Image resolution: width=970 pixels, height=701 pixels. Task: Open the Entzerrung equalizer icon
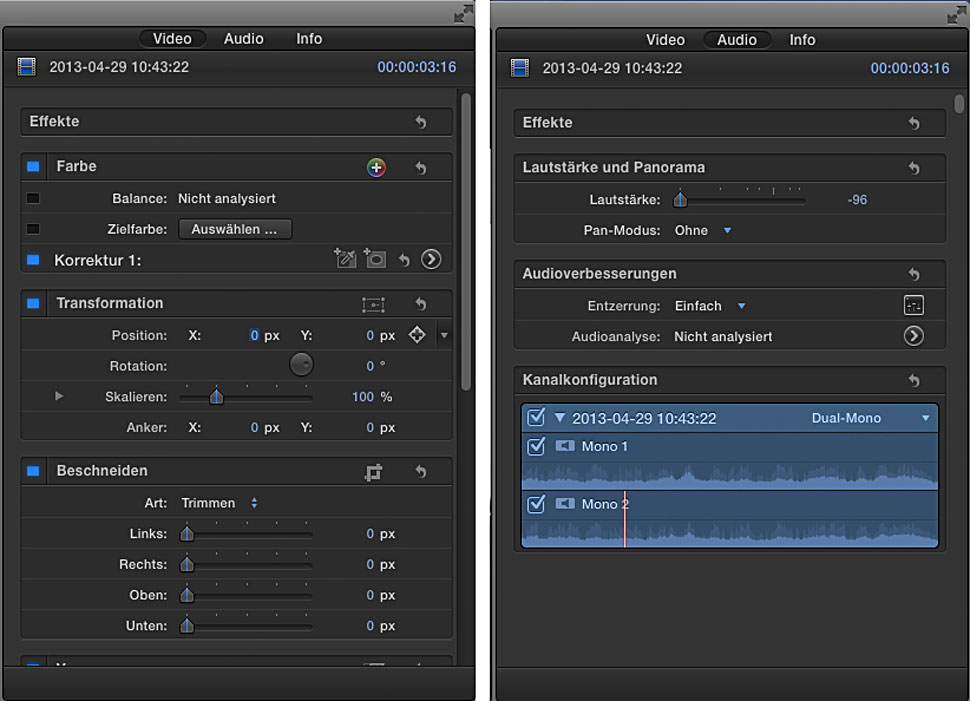click(913, 306)
